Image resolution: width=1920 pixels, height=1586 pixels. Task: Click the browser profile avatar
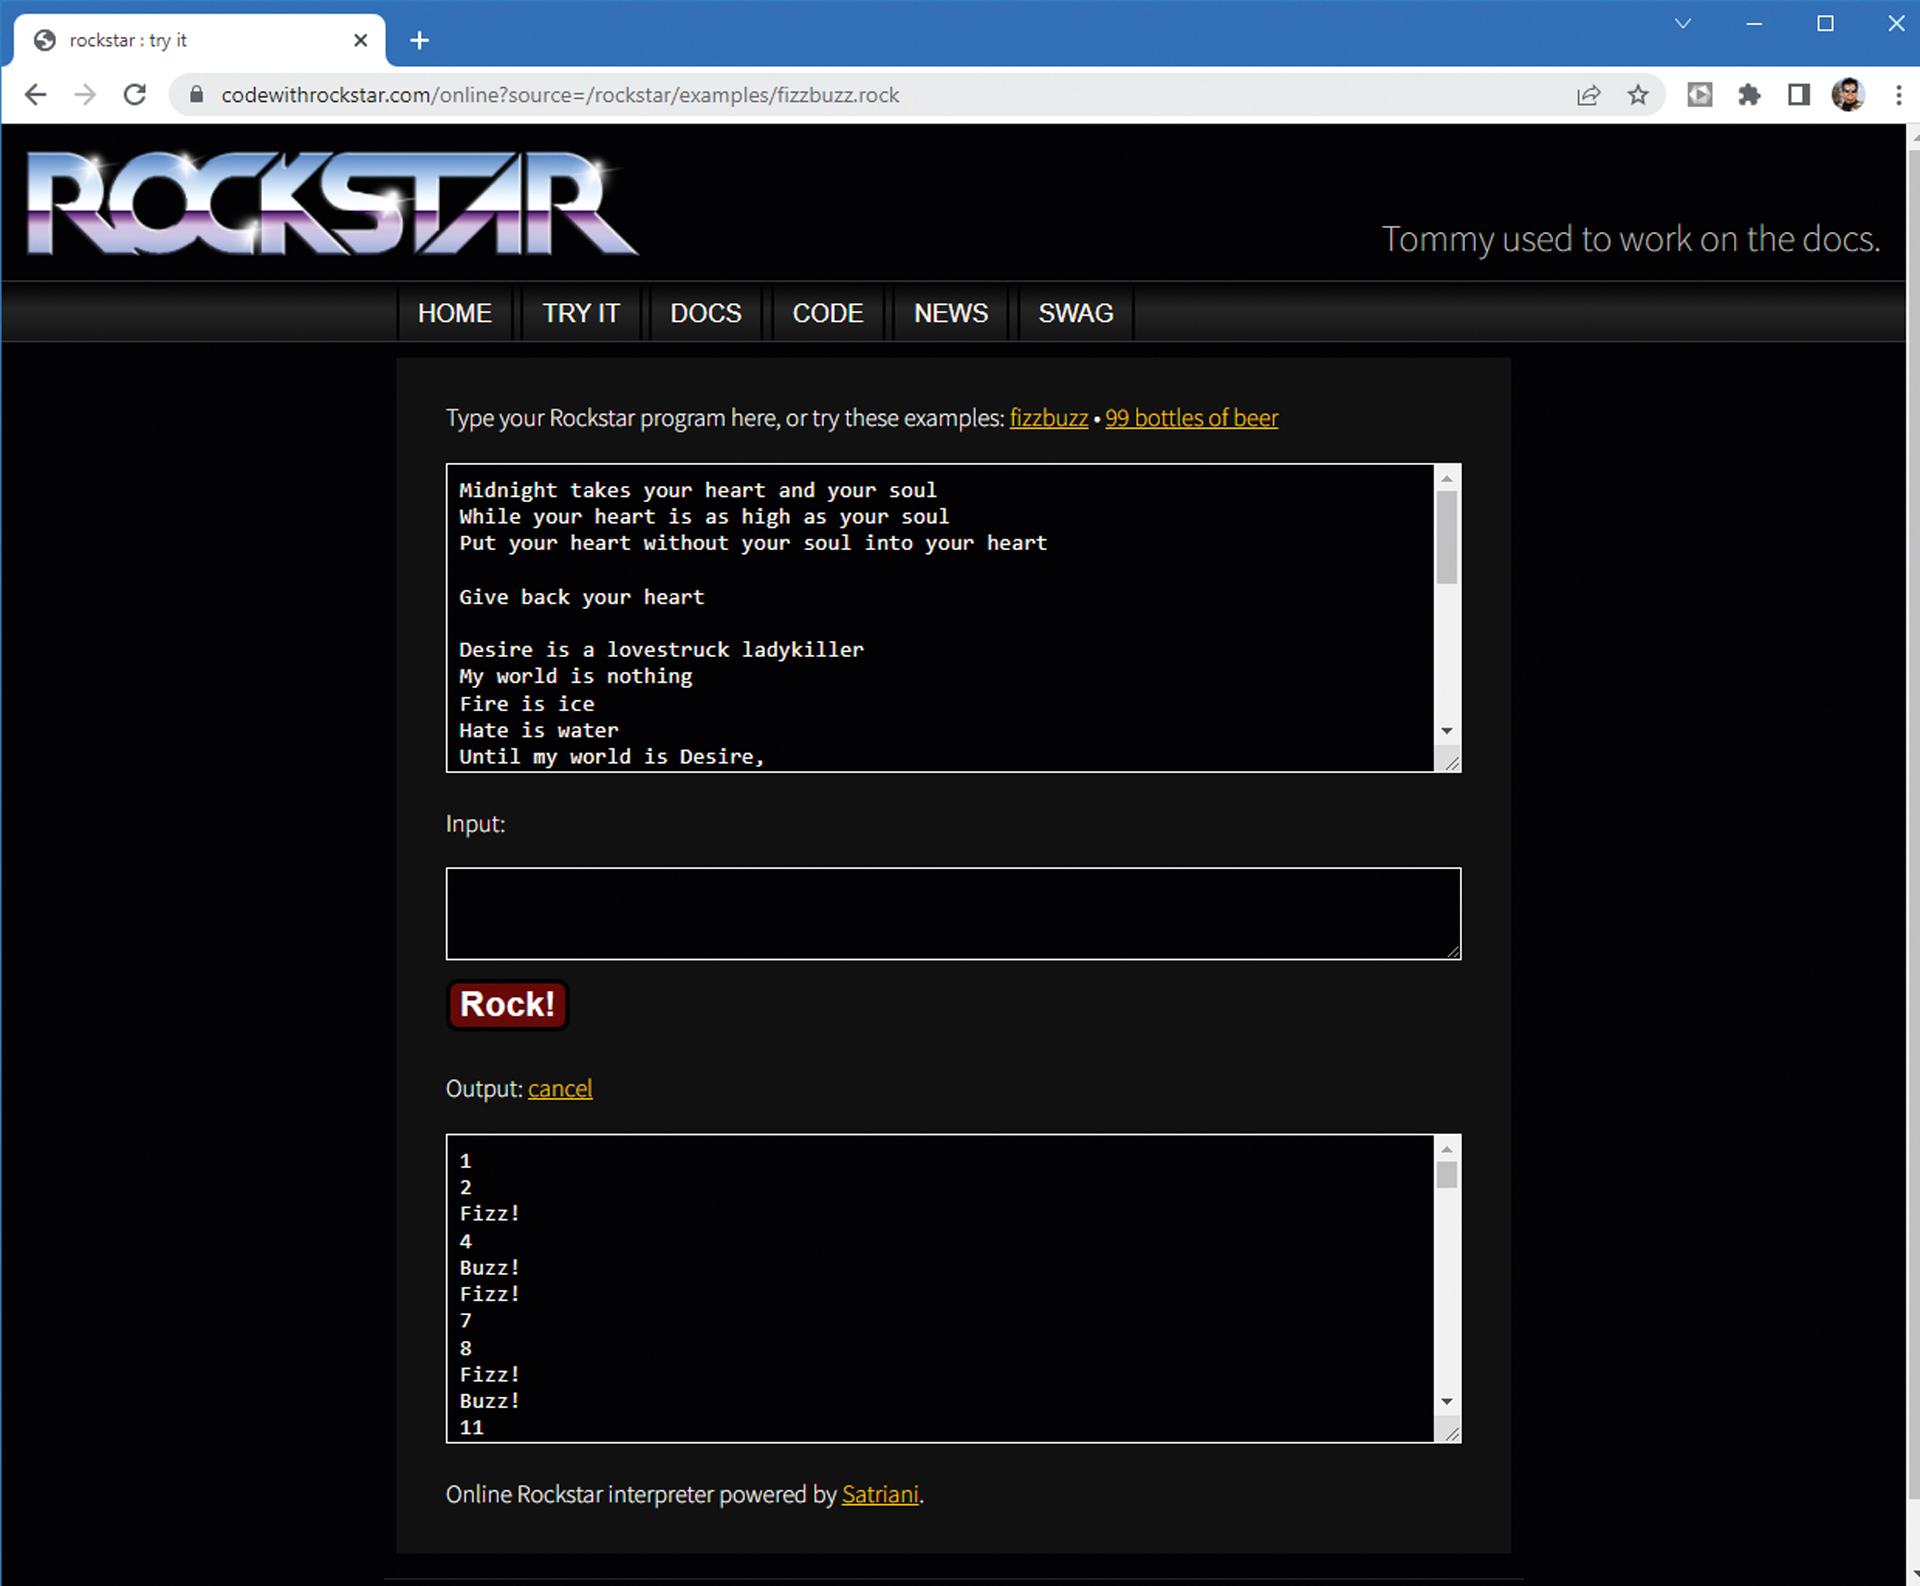[1849, 95]
